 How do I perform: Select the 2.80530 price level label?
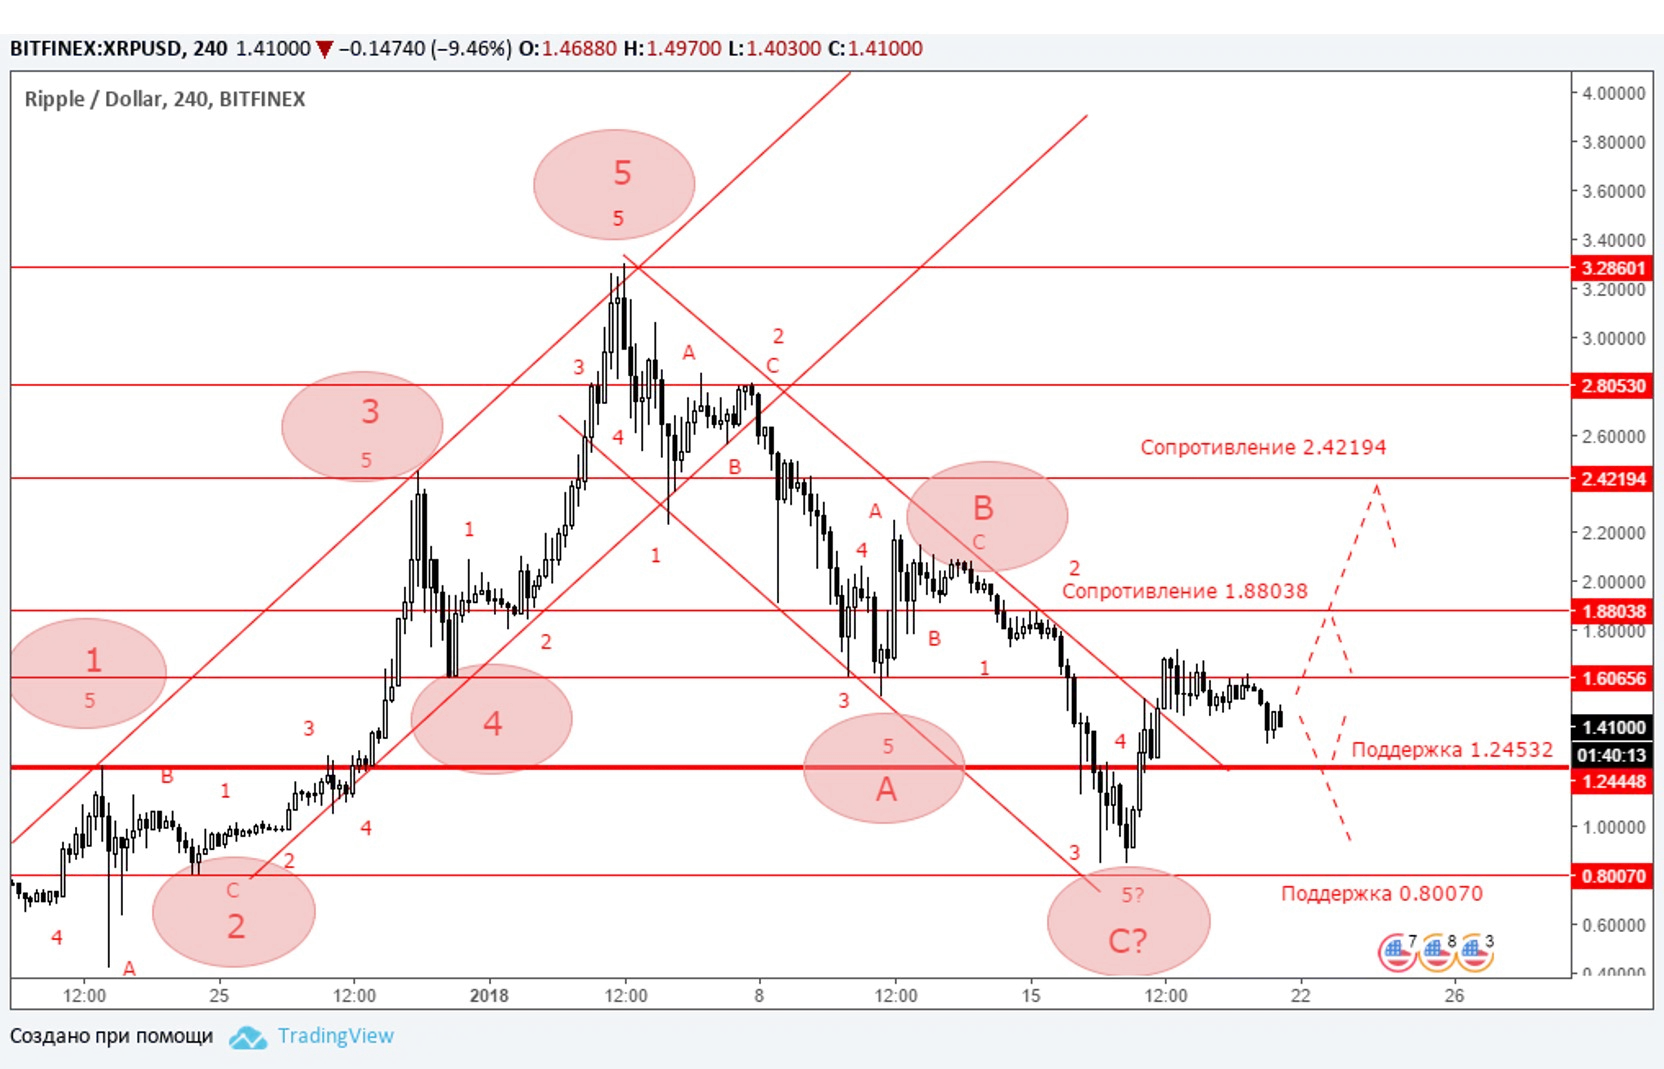point(1612,385)
